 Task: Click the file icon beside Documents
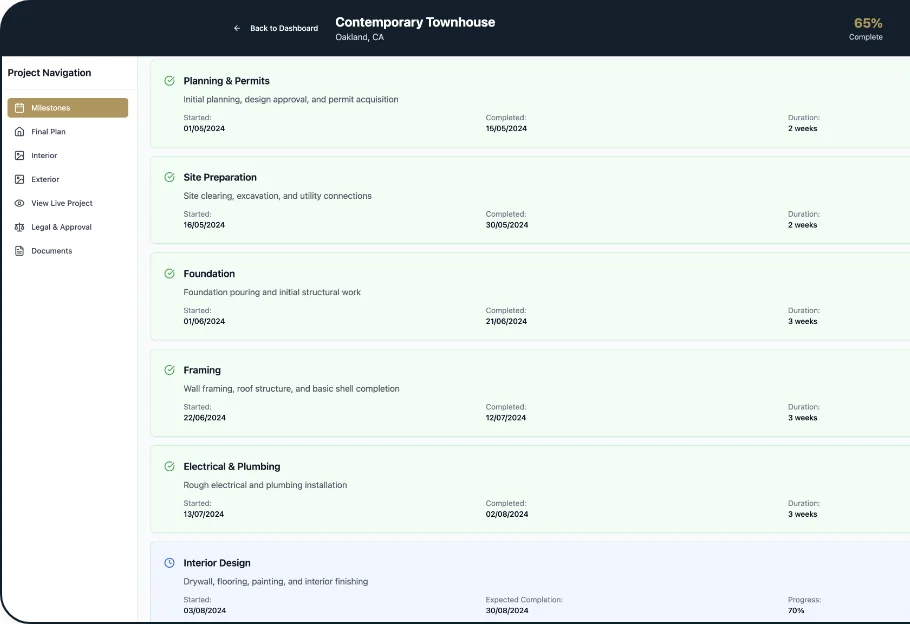[x=19, y=251]
